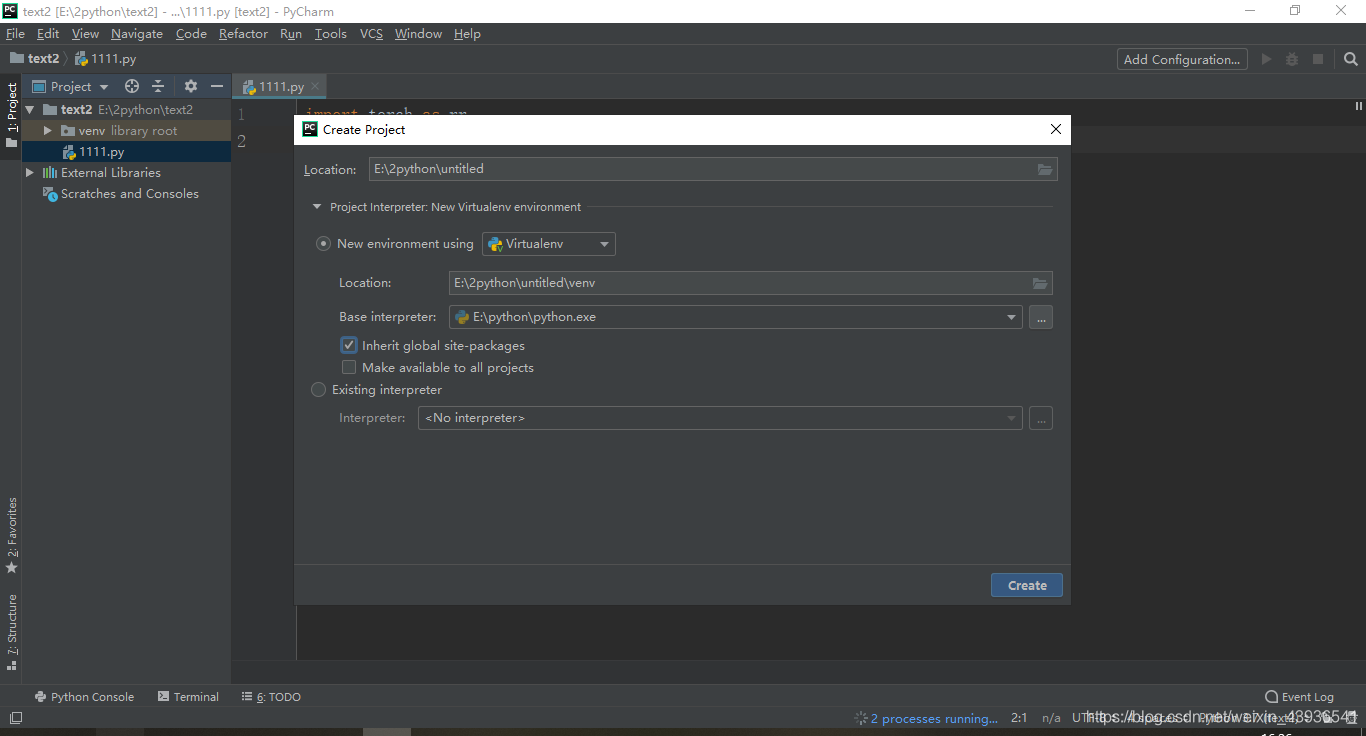Image resolution: width=1366 pixels, height=736 pixels.
Task: Click the text2 folder breadcrumb in navigation bar
Action: (x=35, y=59)
